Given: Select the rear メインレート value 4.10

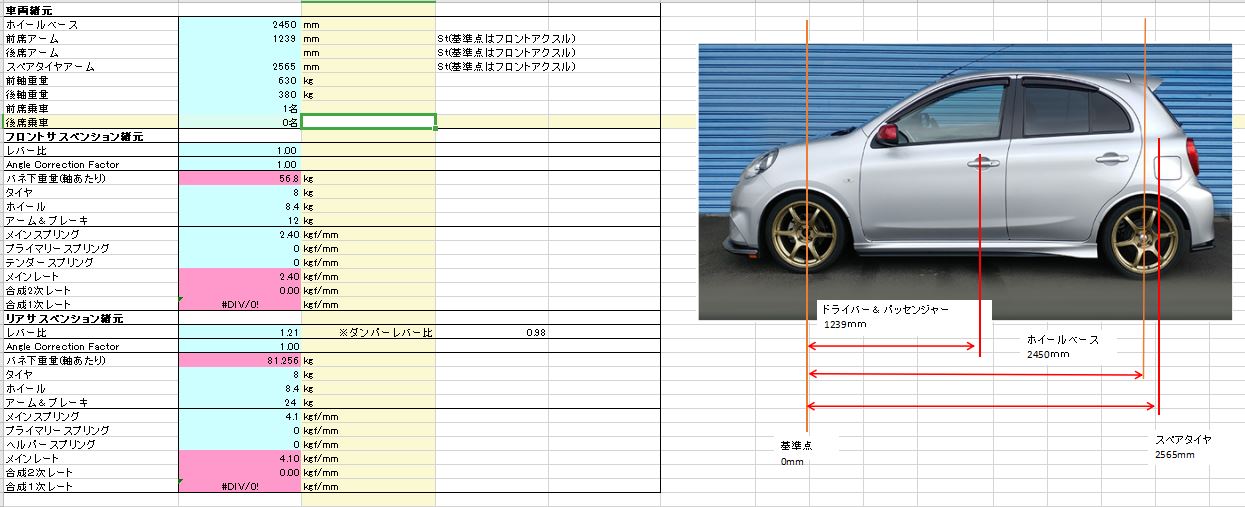Looking at the screenshot, I should [x=240, y=458].
